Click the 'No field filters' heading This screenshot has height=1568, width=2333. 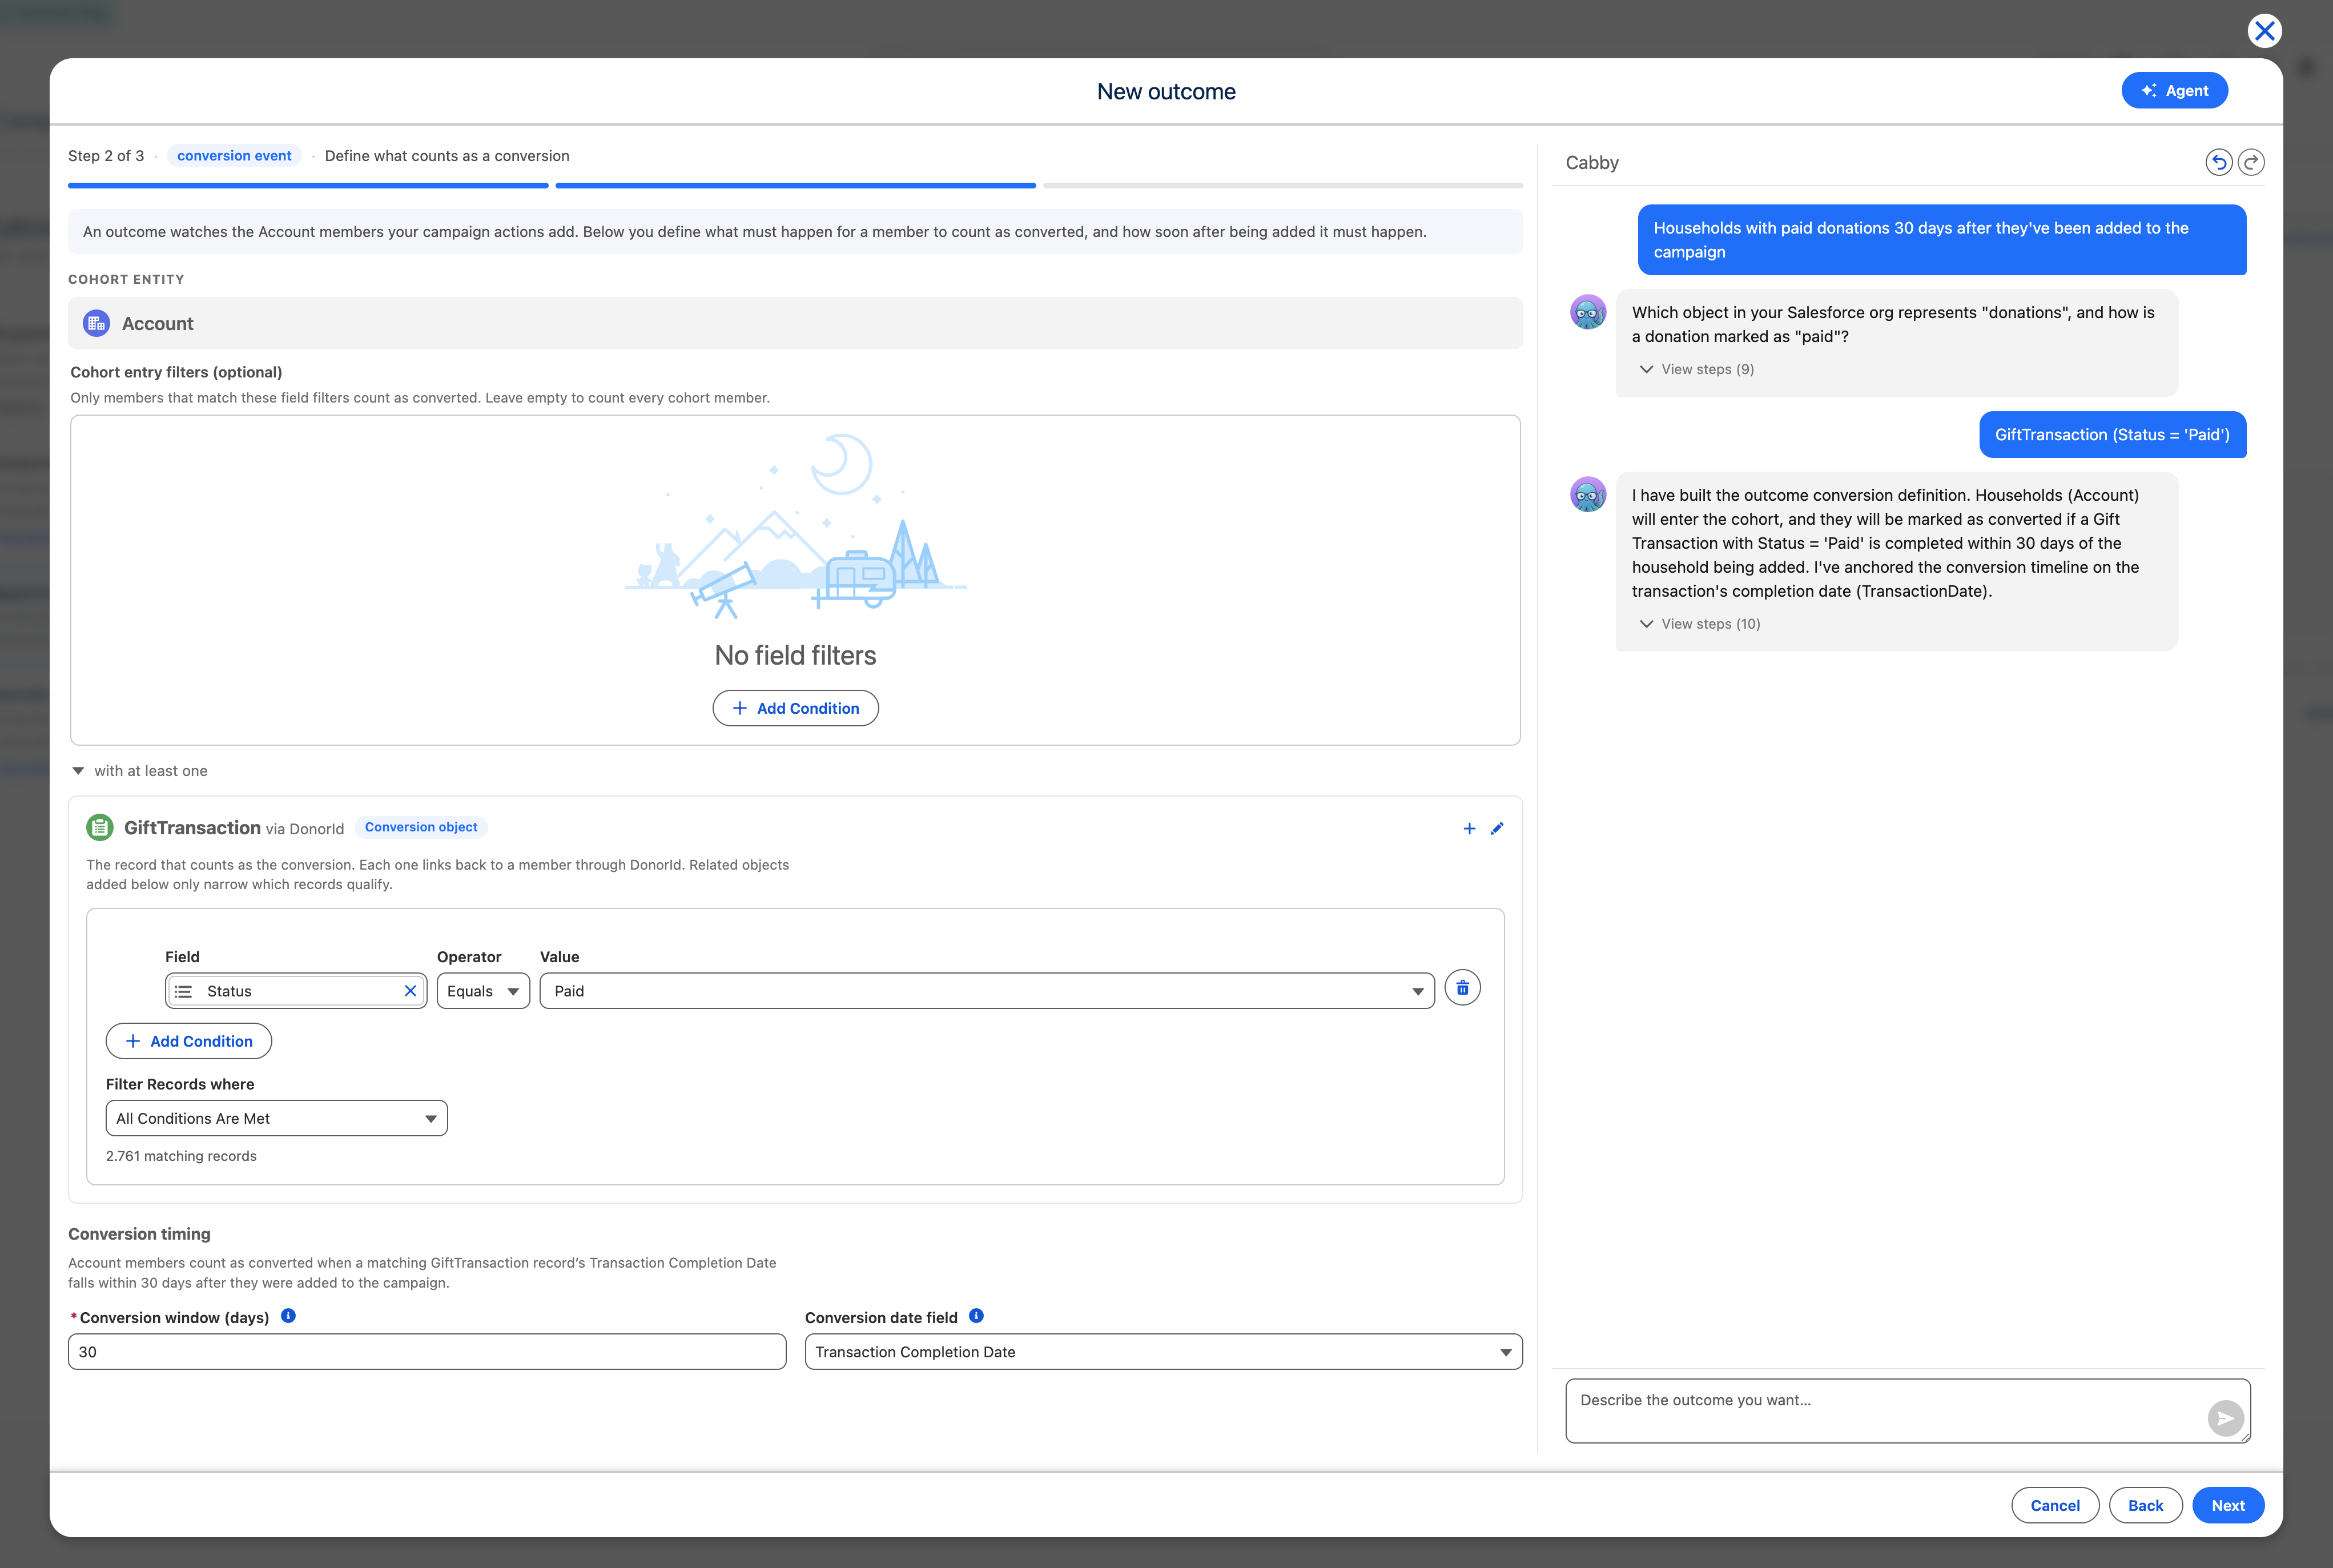(x=795, y=655)
